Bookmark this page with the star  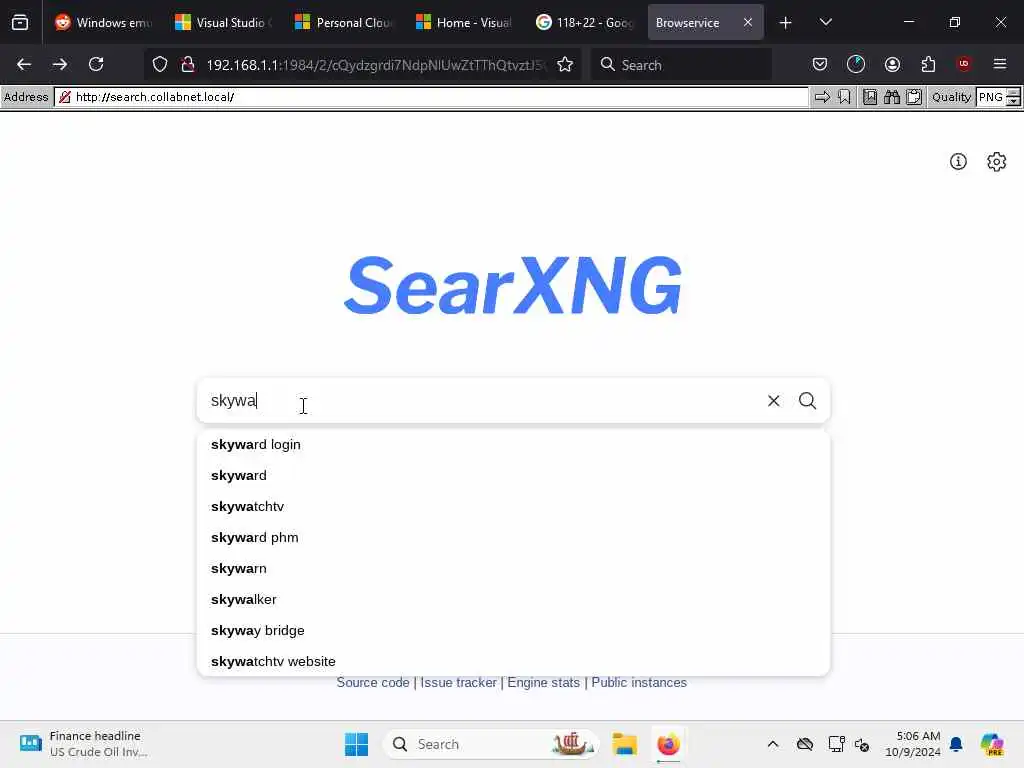tap(565, 64)
